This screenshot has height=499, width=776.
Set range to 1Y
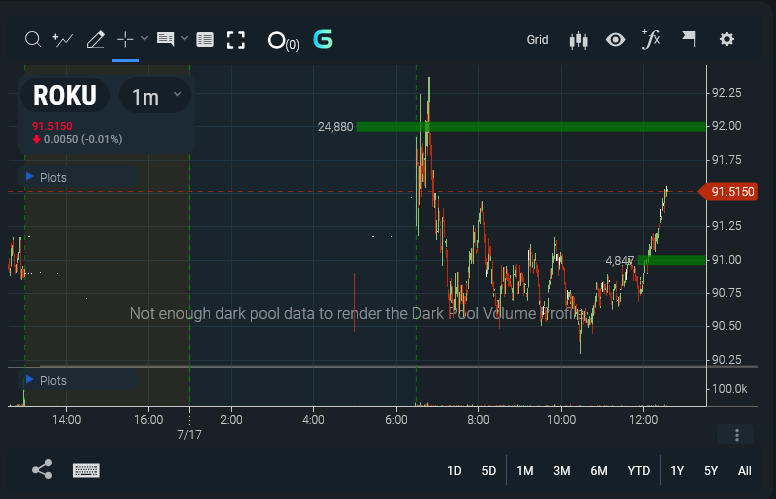[x=677, y=471]
